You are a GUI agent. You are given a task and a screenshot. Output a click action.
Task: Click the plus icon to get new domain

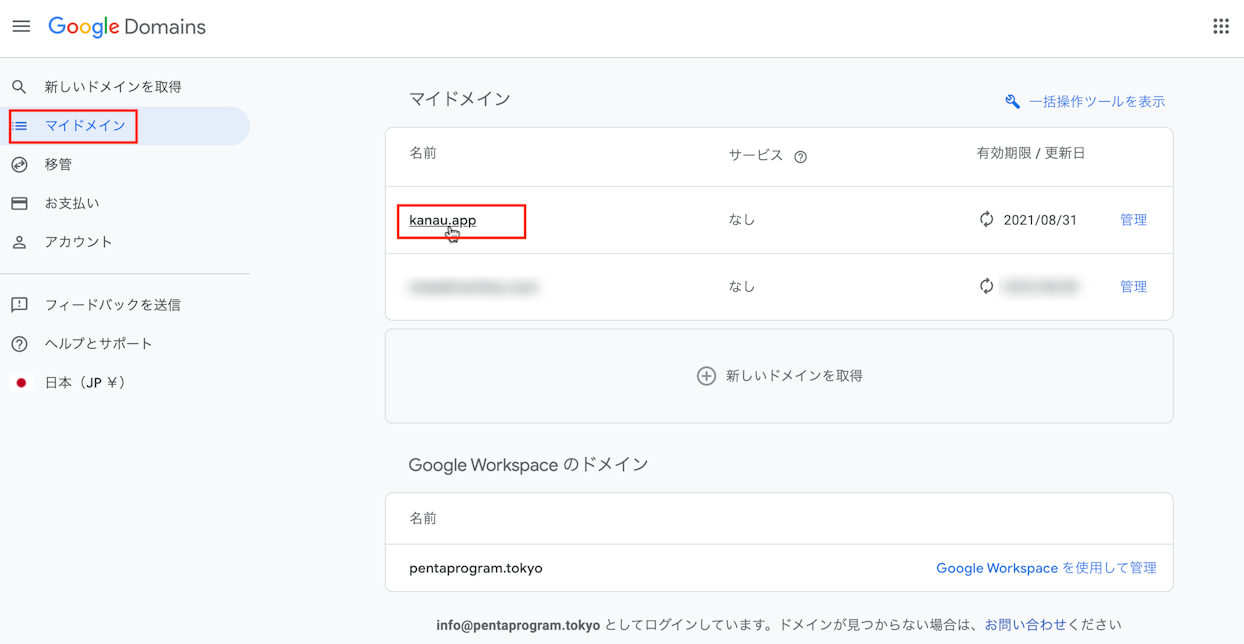click(x=706, y=376)
